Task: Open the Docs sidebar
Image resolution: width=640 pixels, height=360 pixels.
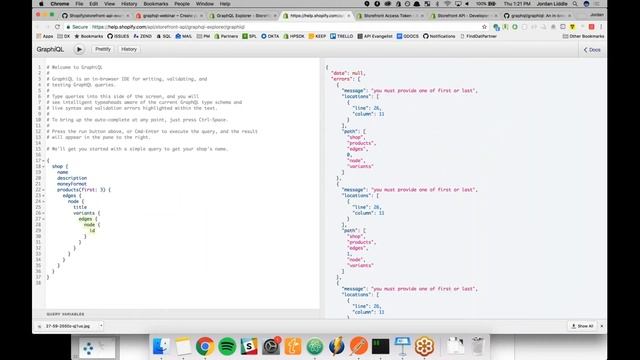Action: click(592, 49)
